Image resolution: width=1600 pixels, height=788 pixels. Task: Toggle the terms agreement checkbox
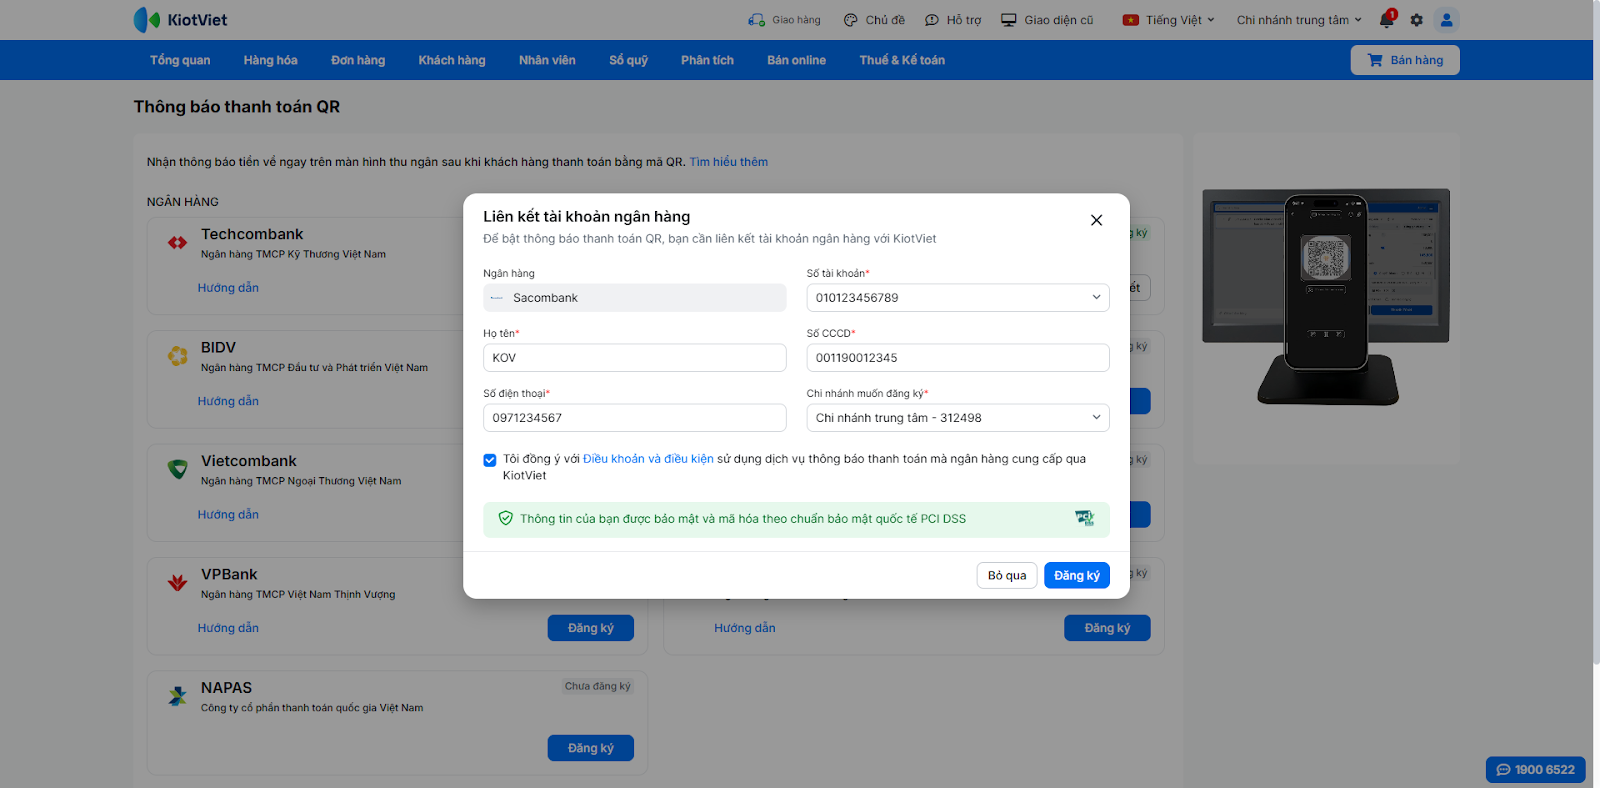pos(490,460)
